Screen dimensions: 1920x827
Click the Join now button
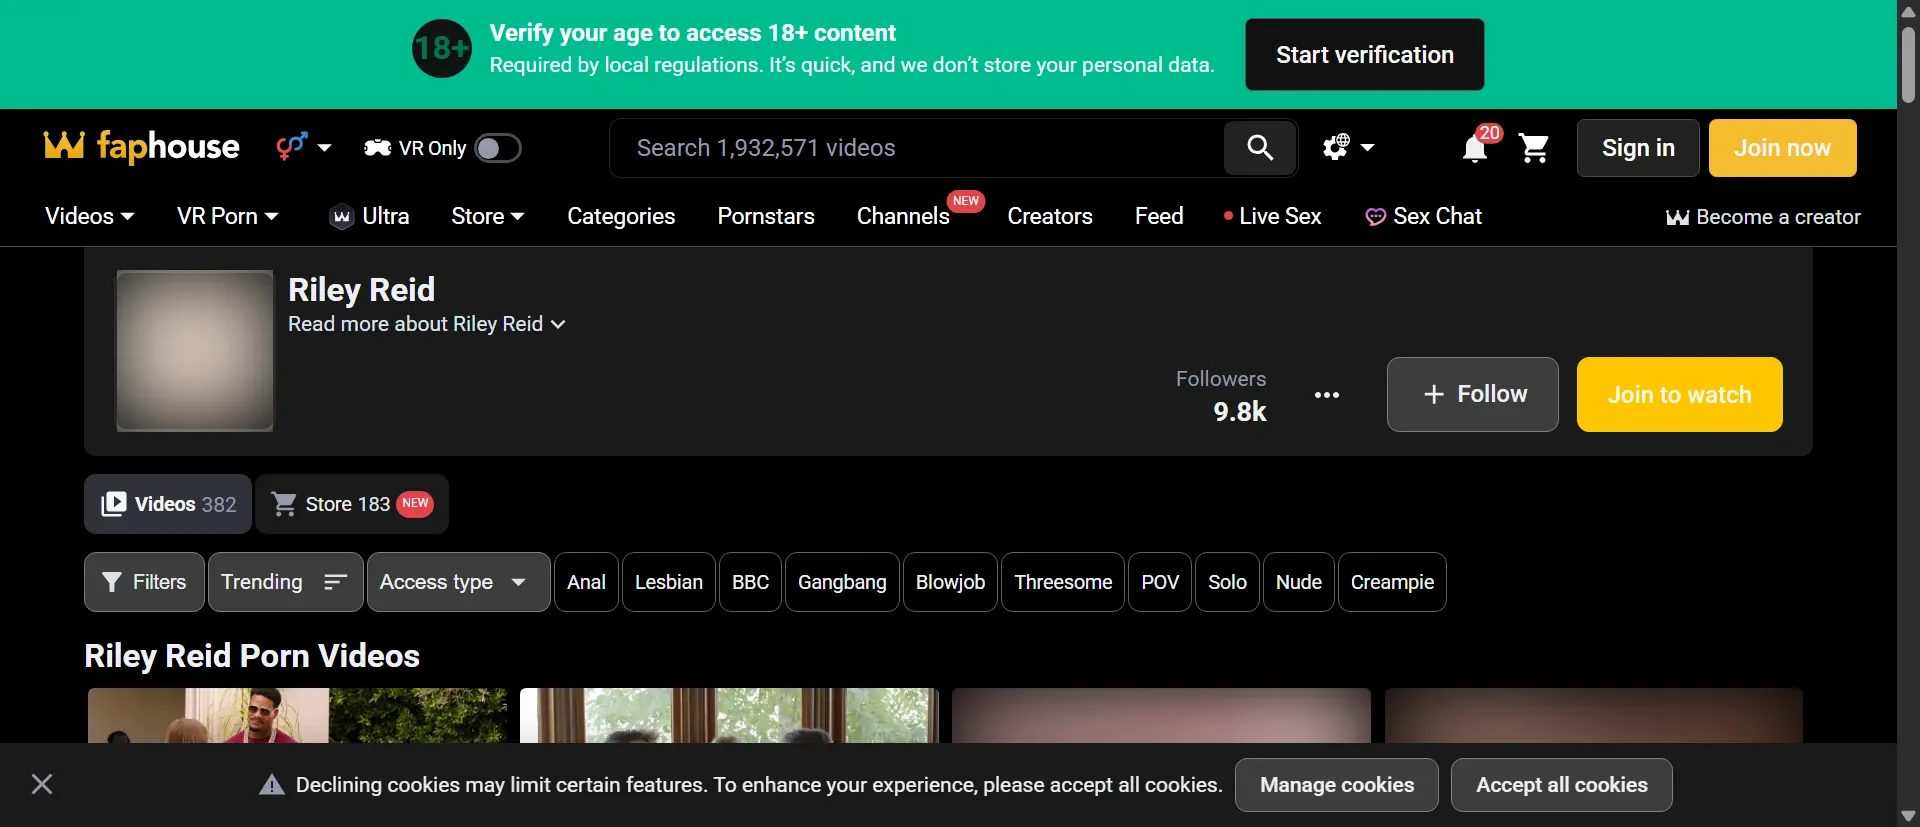pyautogui.click(x=1782, y=148)
